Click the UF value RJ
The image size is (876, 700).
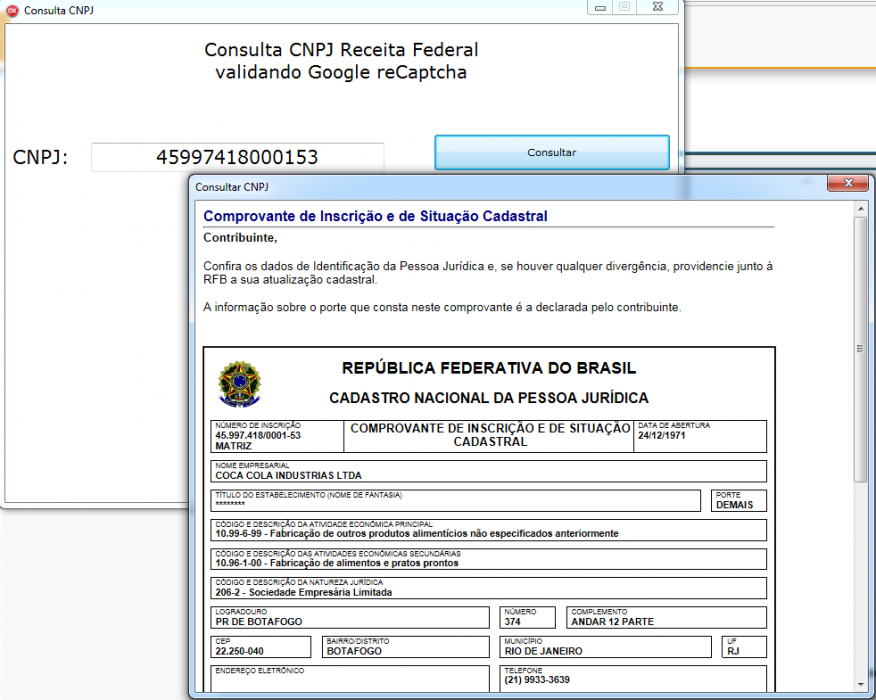click(x=733, y=651)
